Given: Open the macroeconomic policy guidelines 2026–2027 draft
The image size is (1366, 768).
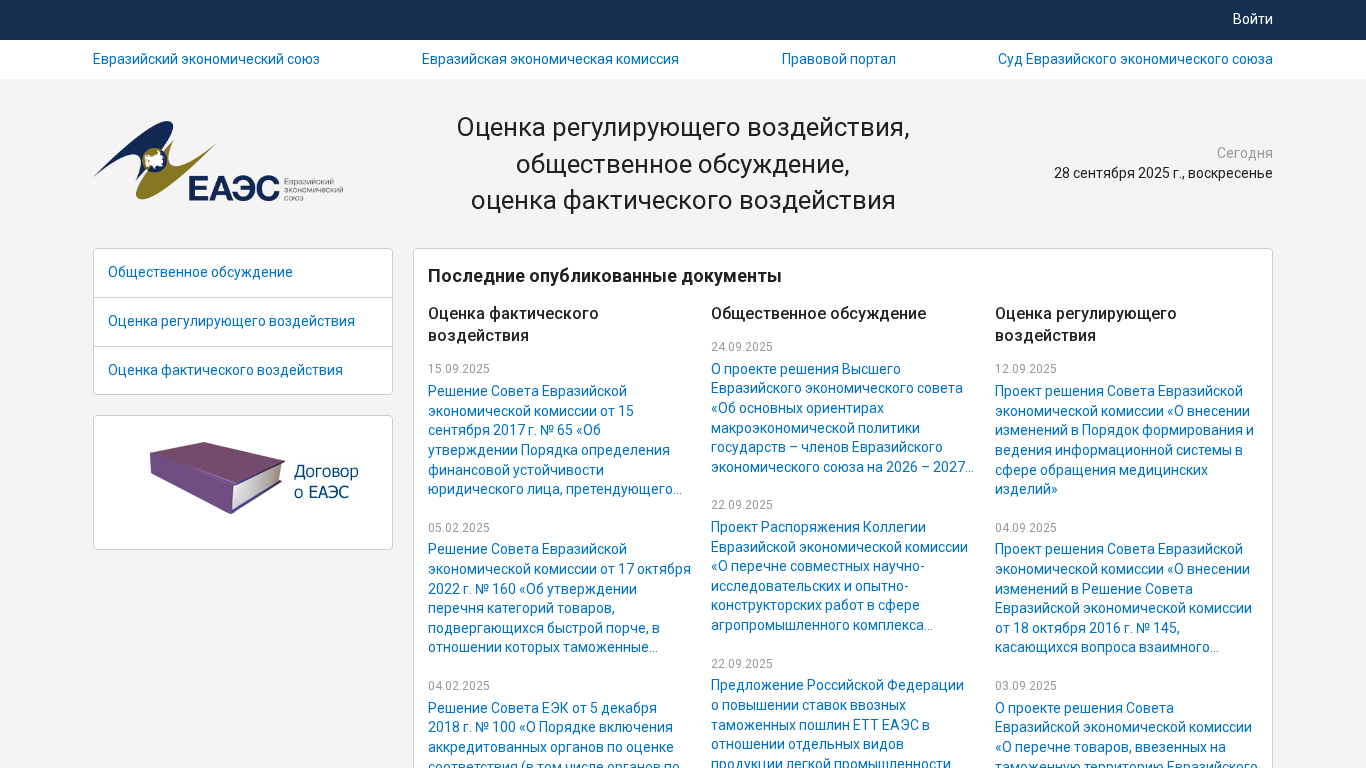Looking at the screenshot, I should (x=841, y=418).
